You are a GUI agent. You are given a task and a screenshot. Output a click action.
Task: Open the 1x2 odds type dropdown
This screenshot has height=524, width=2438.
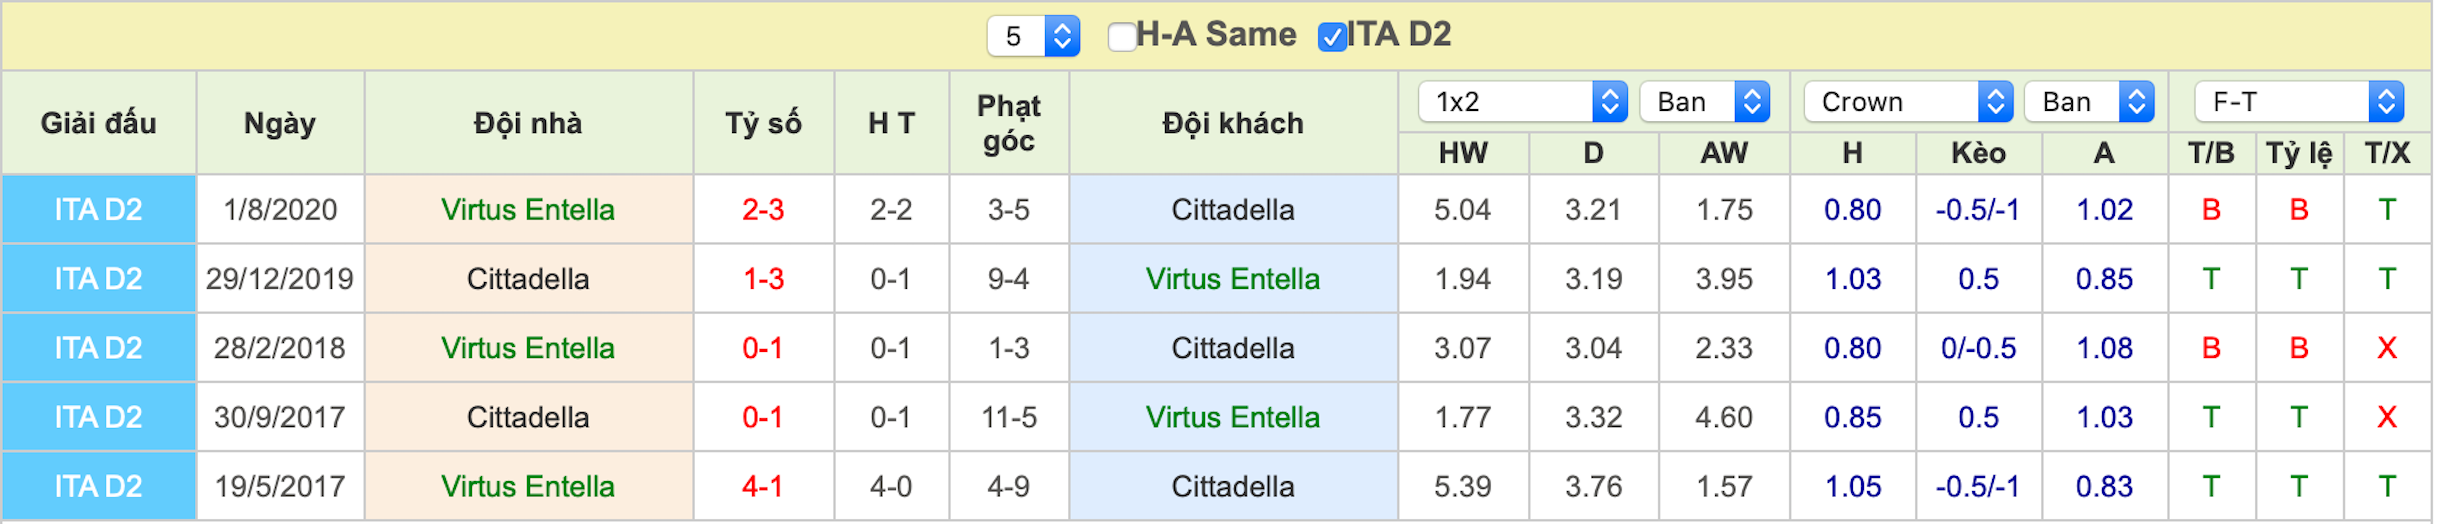click(1523, 102)
